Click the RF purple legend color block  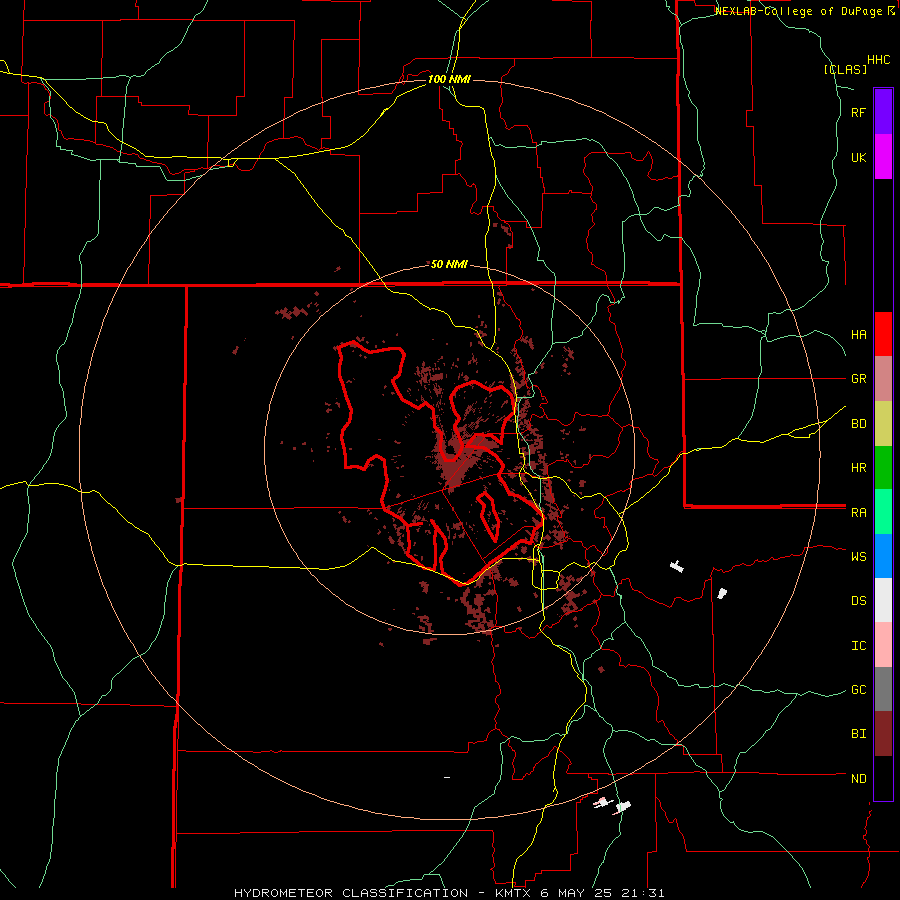[x=883, y=112]
